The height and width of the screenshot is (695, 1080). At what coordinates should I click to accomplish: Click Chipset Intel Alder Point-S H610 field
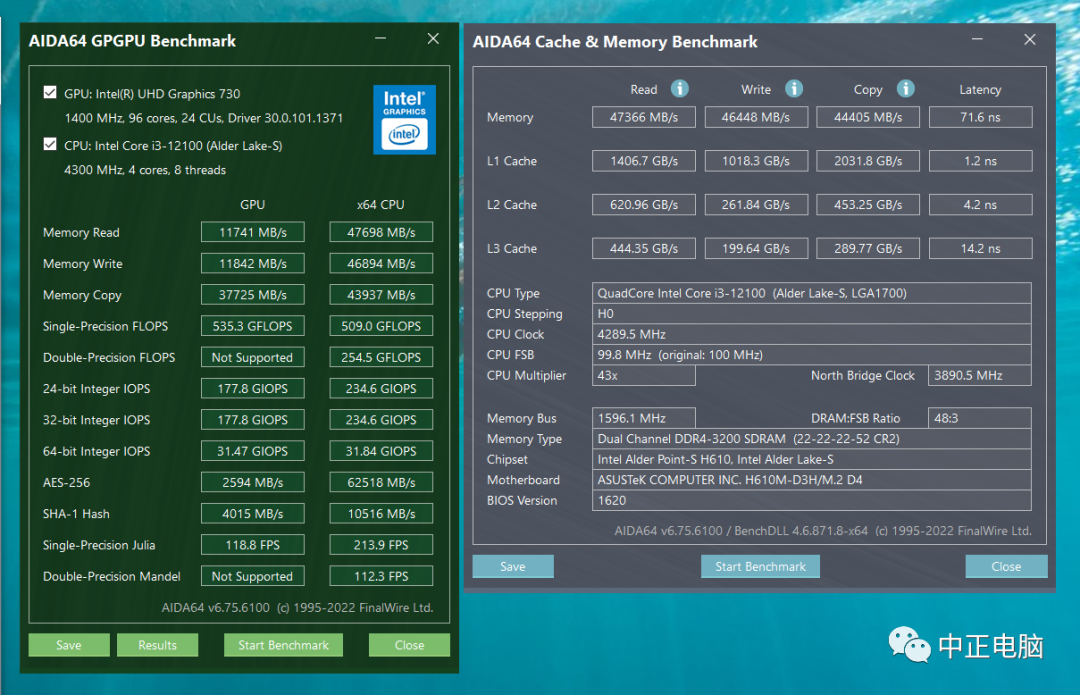click(811, 459)
